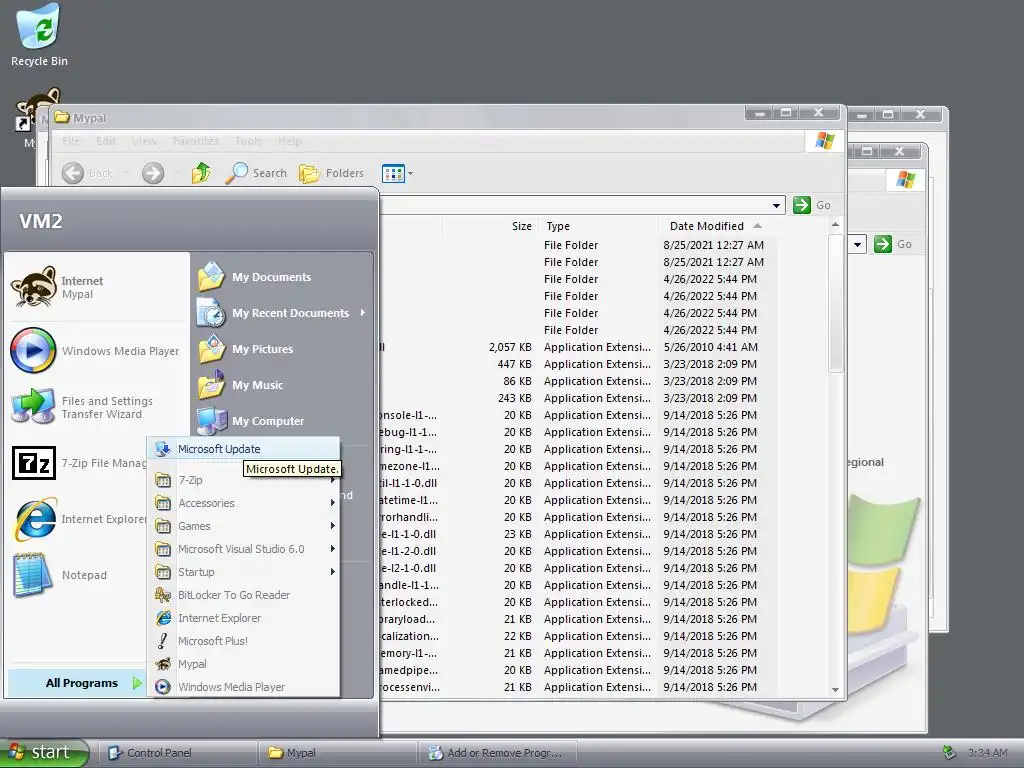Expand the Startup program group
Screen dimensions: 1024x768
(244, 571)
